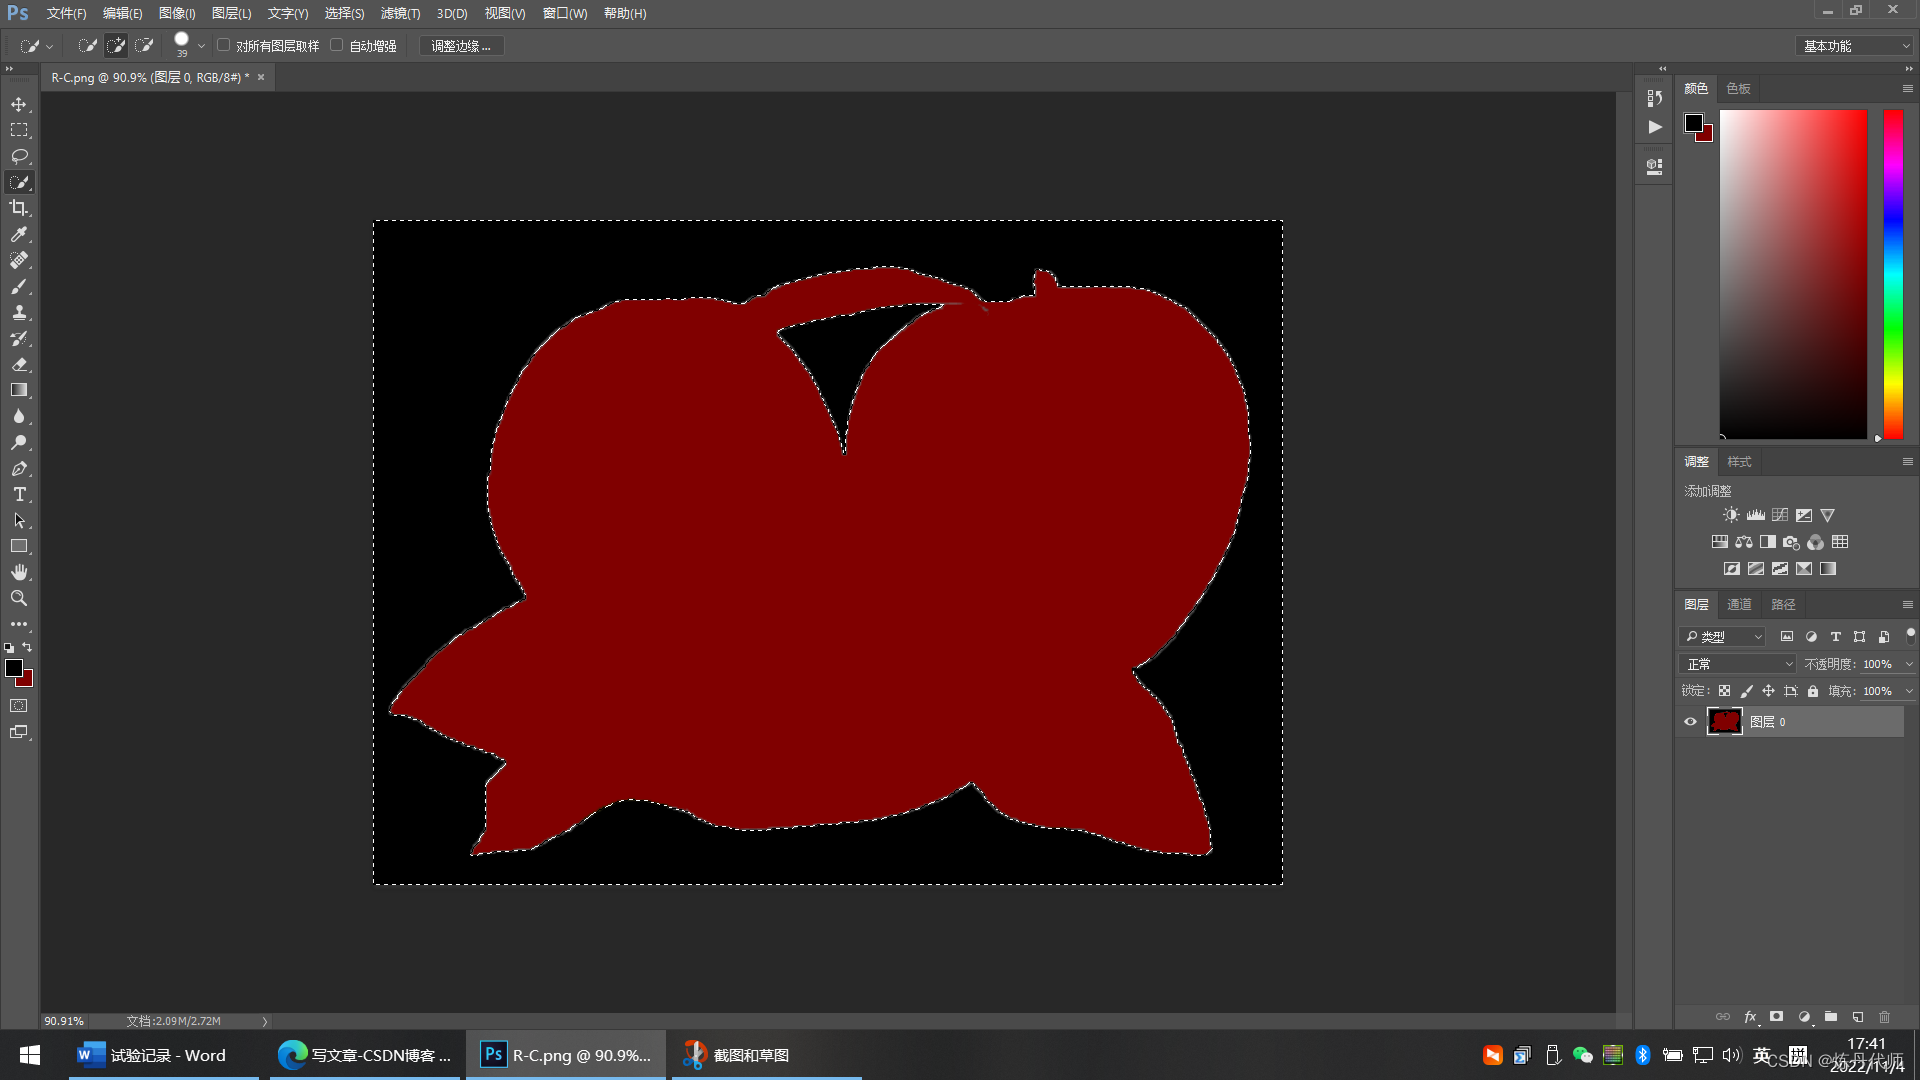Image resolution: width=1920 pixels, height=1080 pixels.
Task: Open the Color panel options menu
Action: (x=1907, y=89)
